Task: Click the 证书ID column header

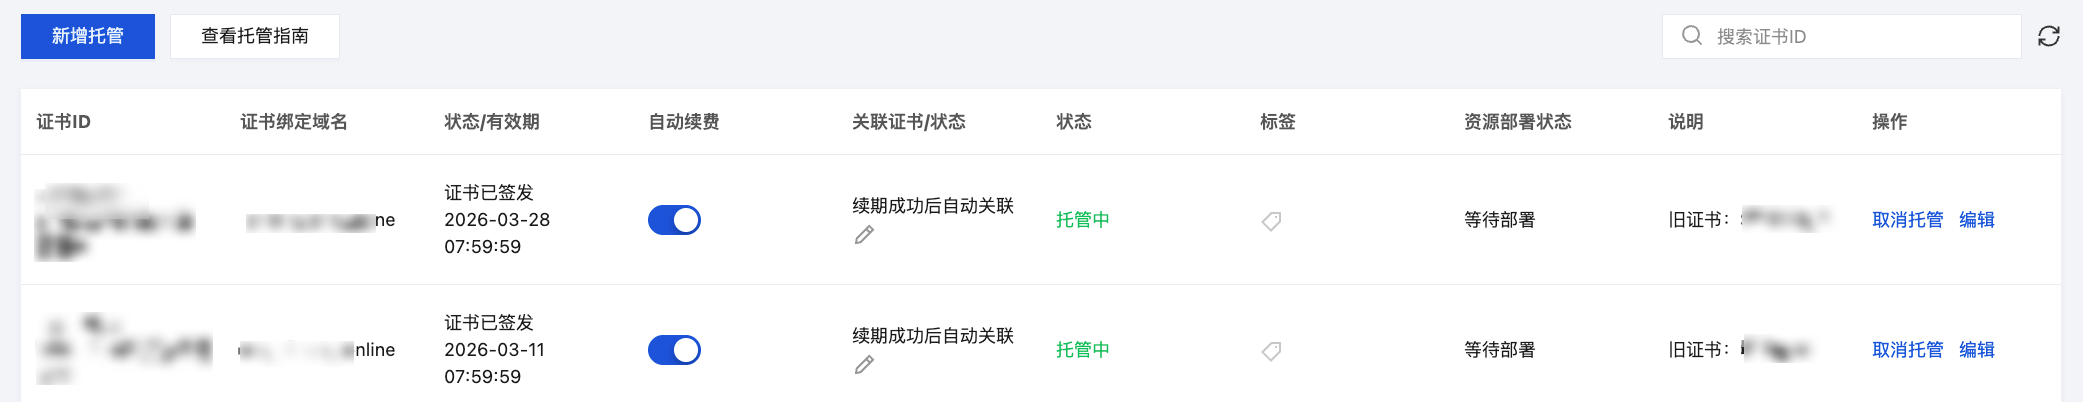Action: pos(64,122)
